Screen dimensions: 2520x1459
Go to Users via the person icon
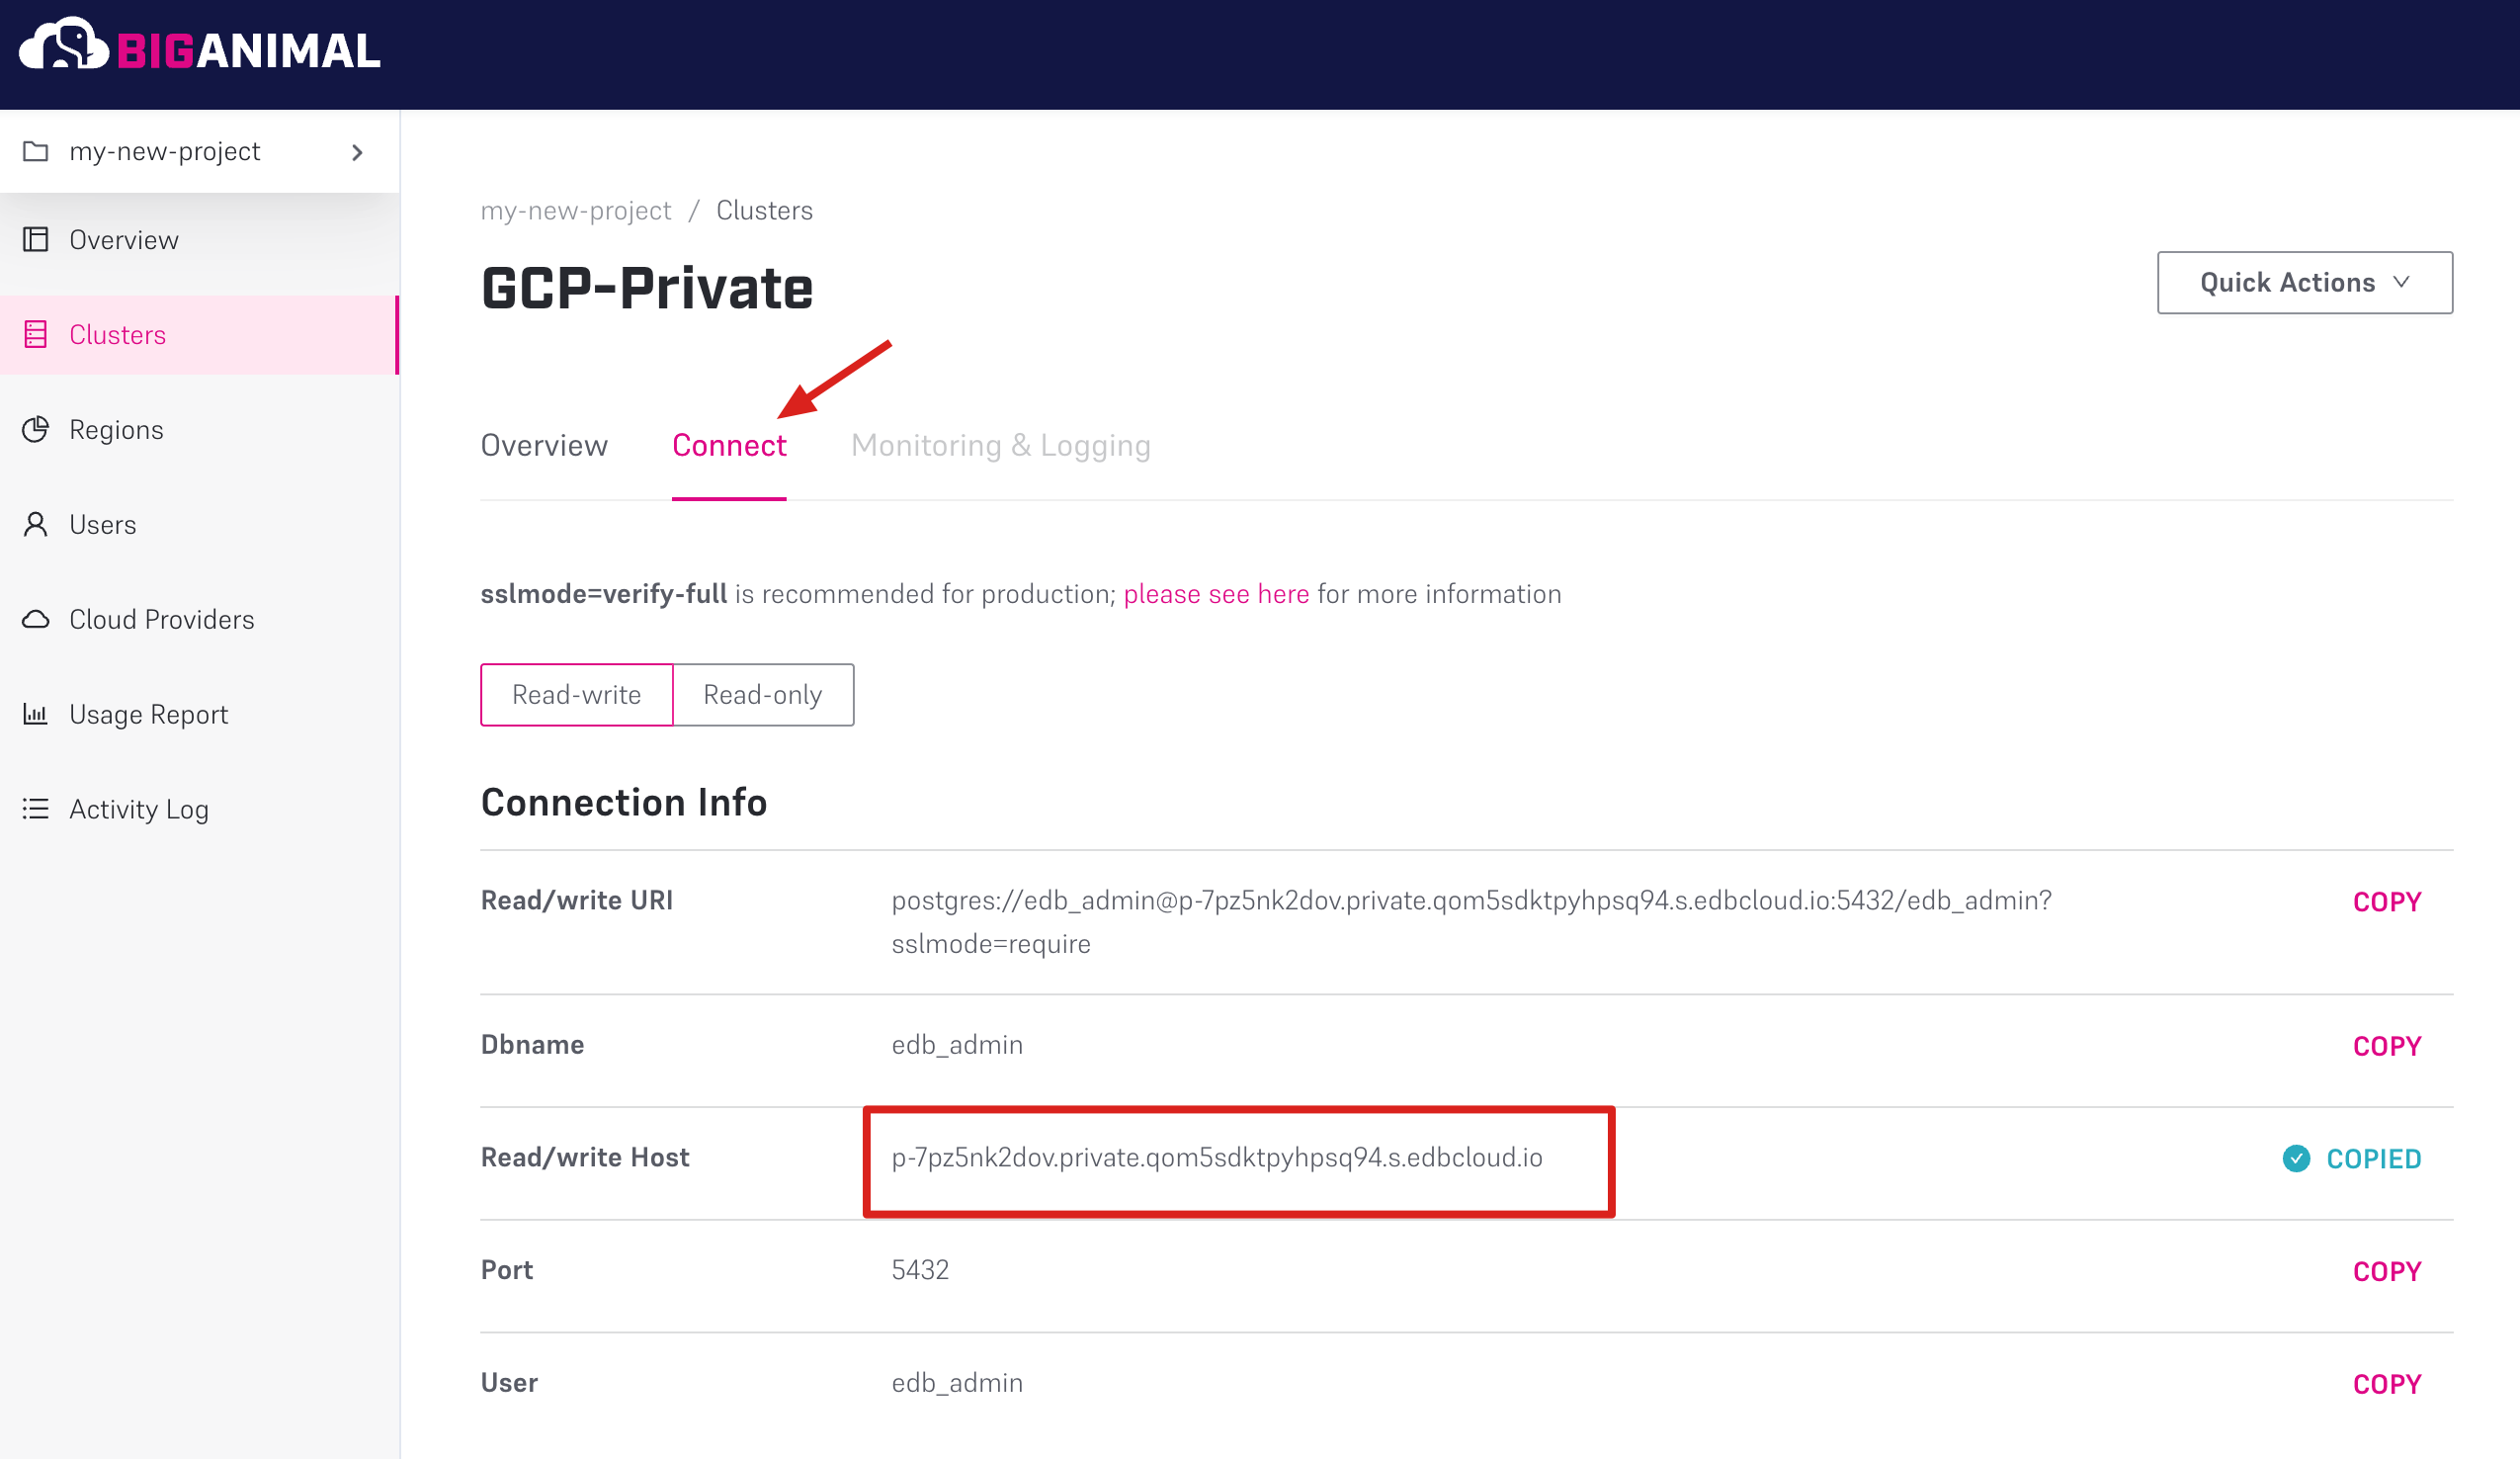[x=36, y=524]
